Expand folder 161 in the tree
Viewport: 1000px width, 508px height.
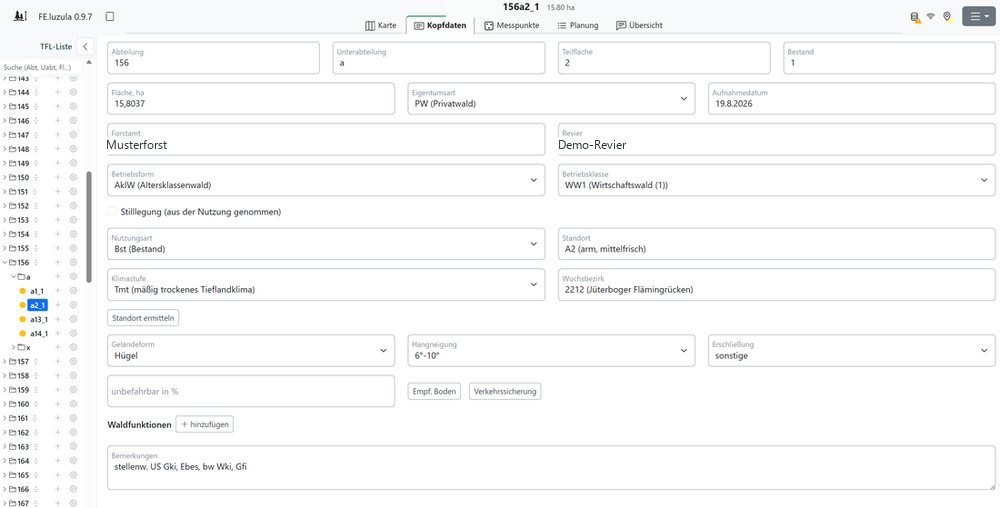click(4, 418)
